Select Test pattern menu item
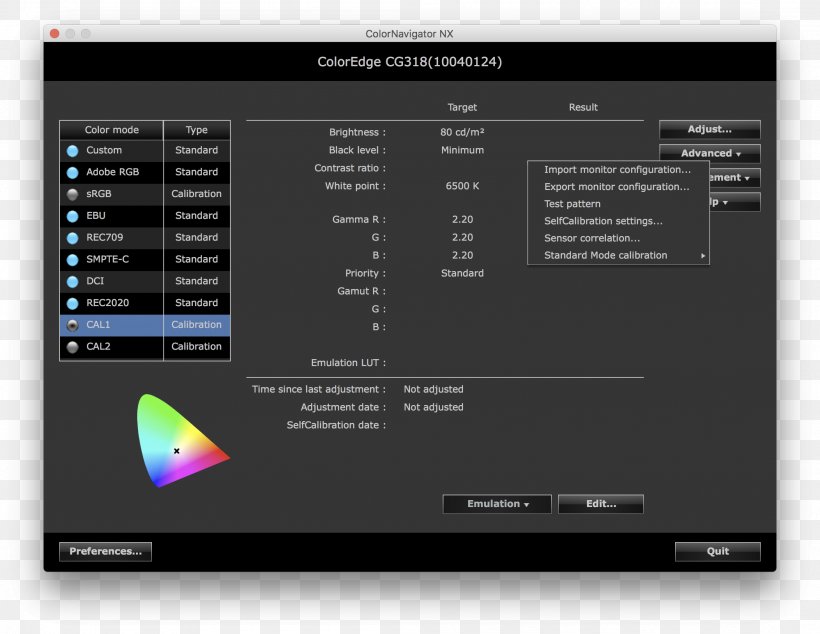 point(618,204)
